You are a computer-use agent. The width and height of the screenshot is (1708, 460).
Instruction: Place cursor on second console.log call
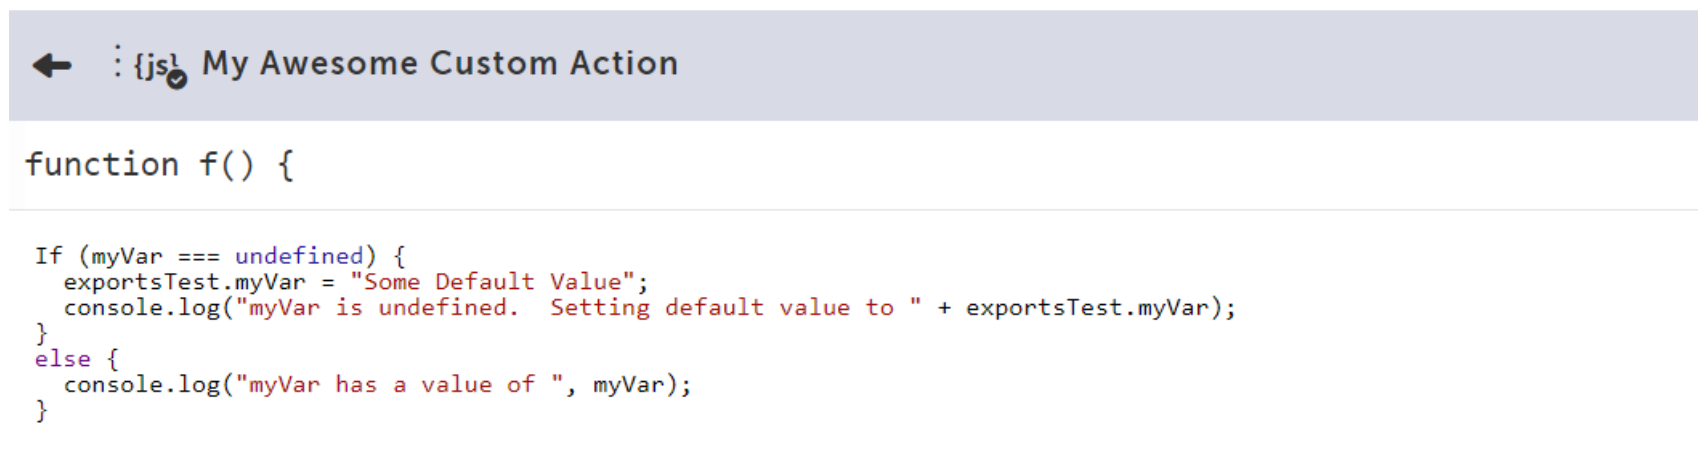pyautogui.click(x=142, y=385)
